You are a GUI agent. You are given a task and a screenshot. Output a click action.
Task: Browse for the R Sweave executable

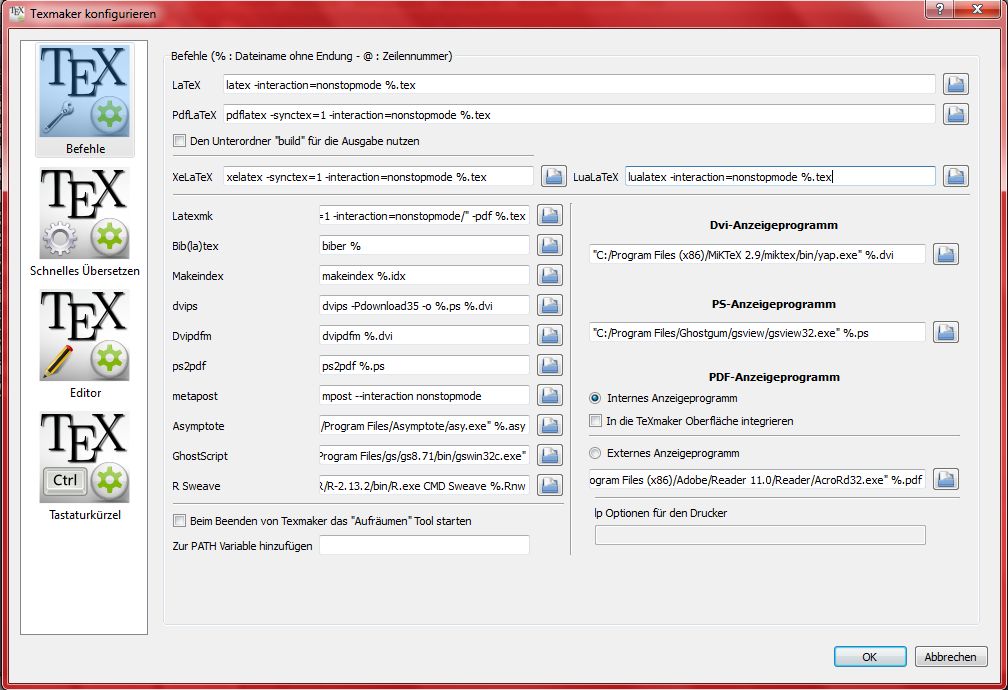click(550, 486)
